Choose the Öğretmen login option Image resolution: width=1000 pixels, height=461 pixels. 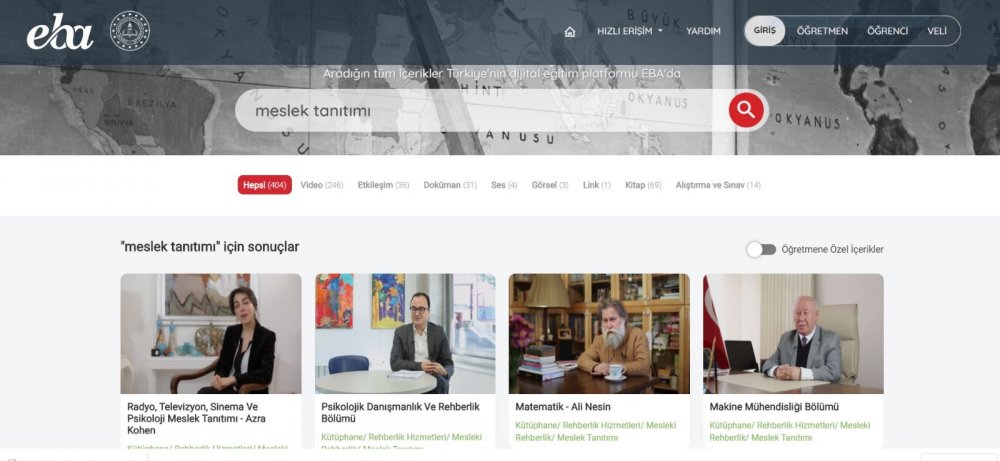[822, 31]
